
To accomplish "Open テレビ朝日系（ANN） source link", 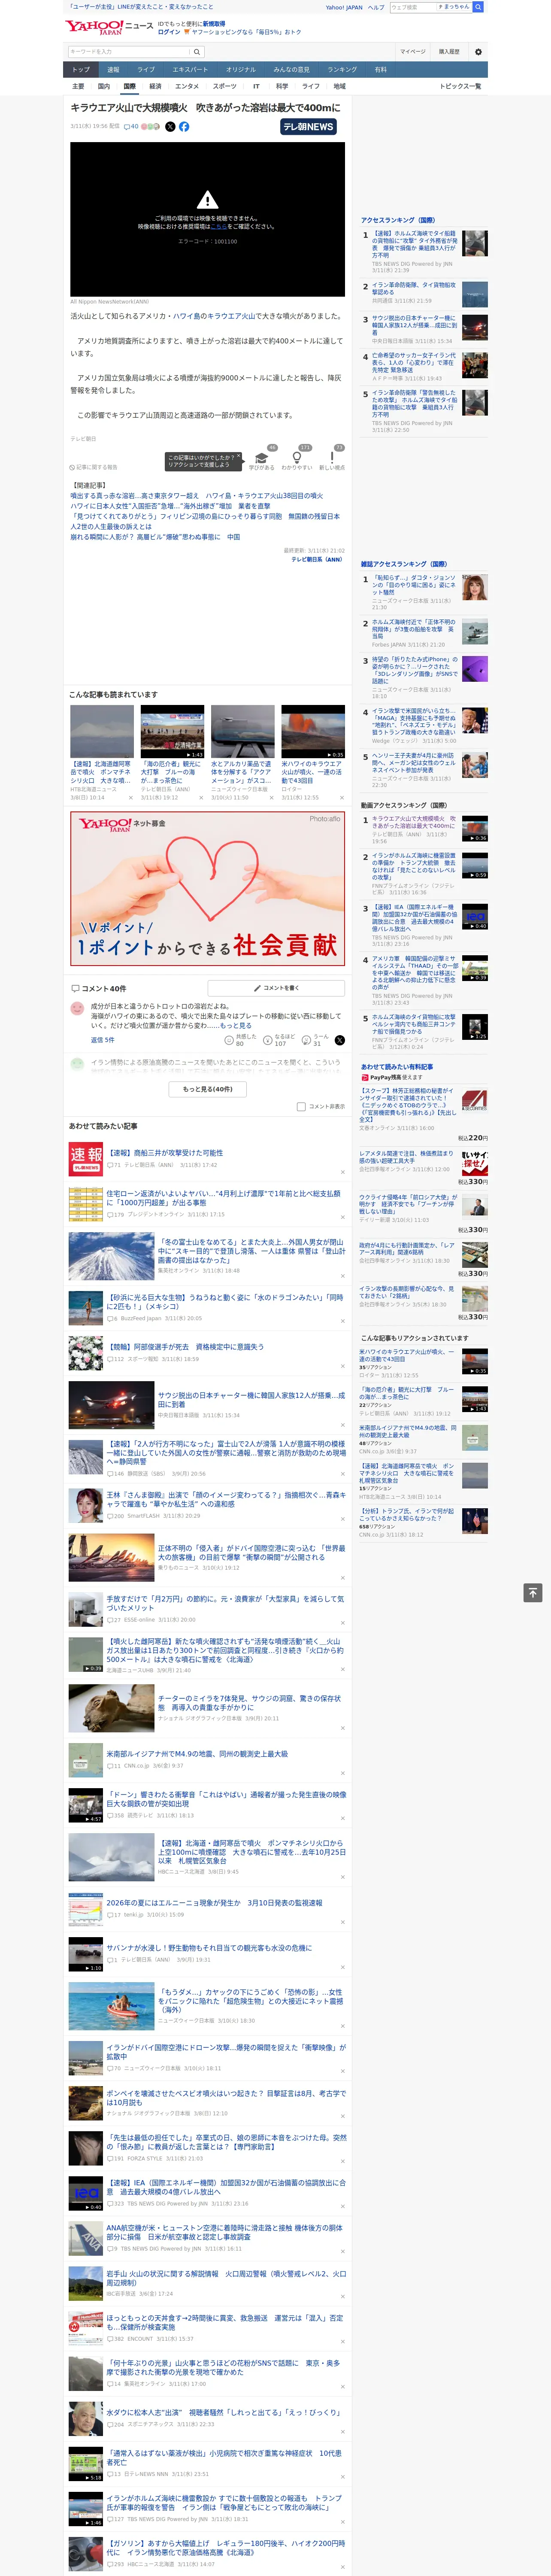I will point(318,560).
